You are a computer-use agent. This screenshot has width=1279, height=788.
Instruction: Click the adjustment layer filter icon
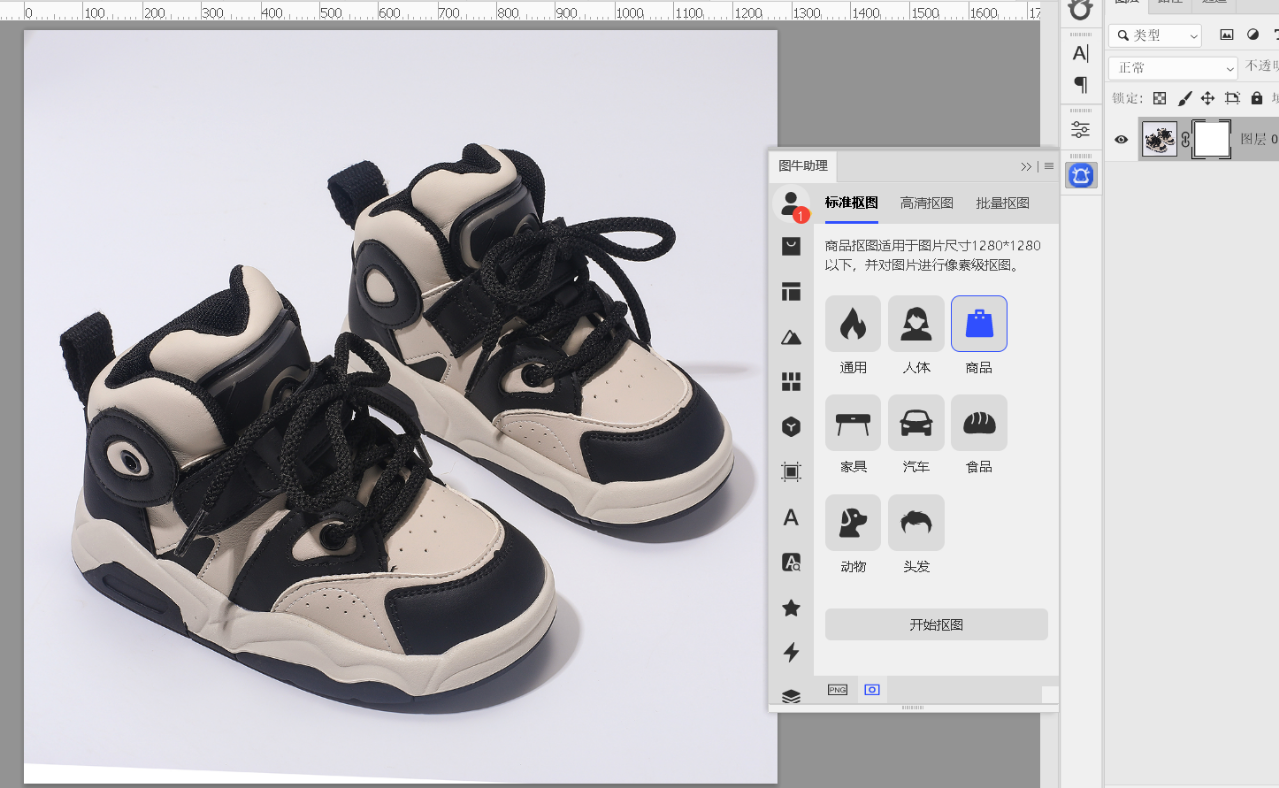click(x=1253, y=35)
